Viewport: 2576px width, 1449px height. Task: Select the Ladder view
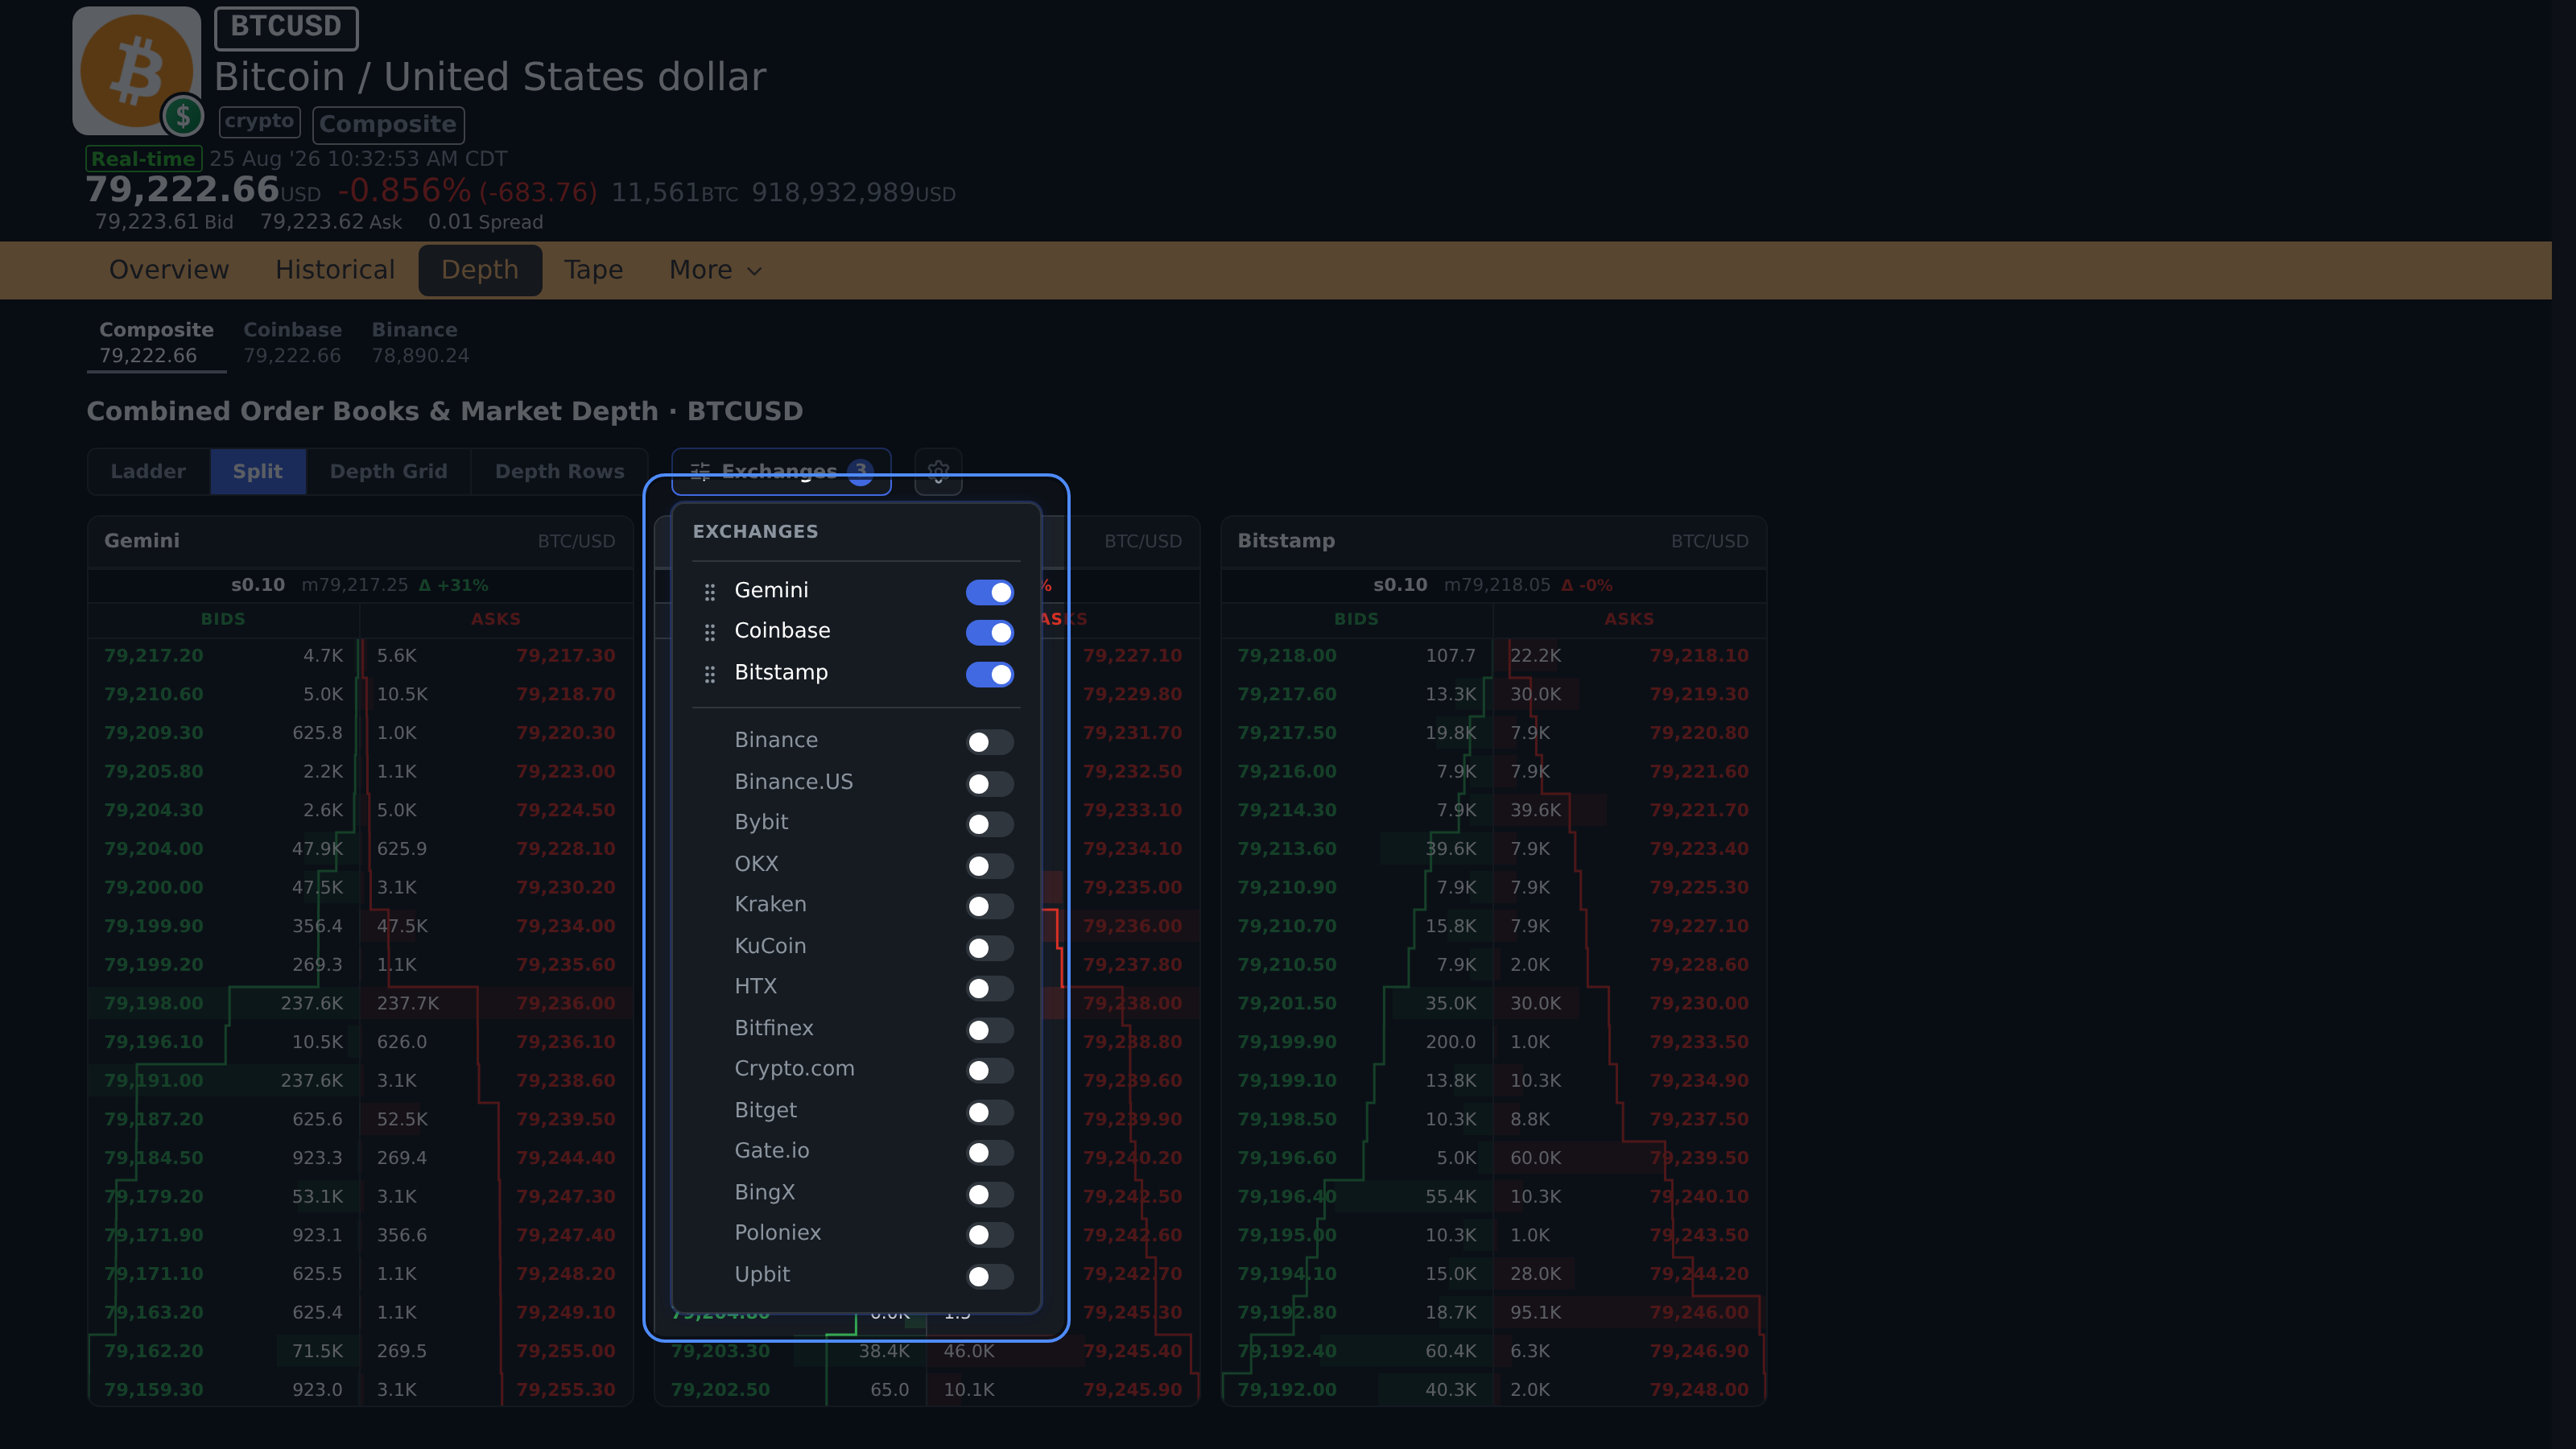(148, 471)
